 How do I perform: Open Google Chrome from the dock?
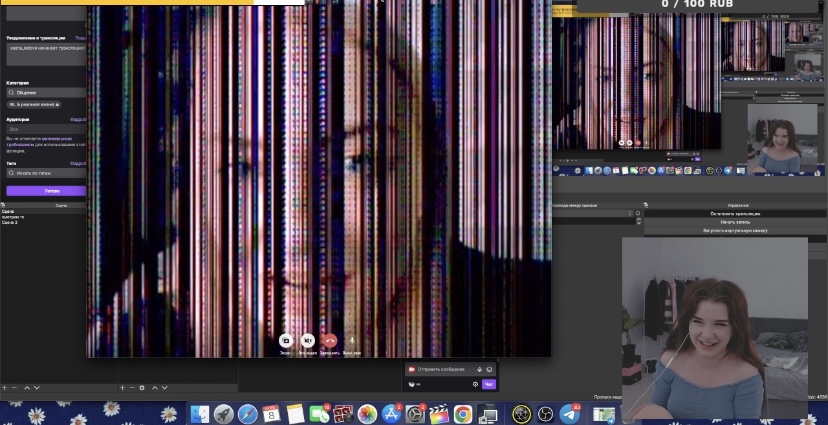tap(463, 414)
